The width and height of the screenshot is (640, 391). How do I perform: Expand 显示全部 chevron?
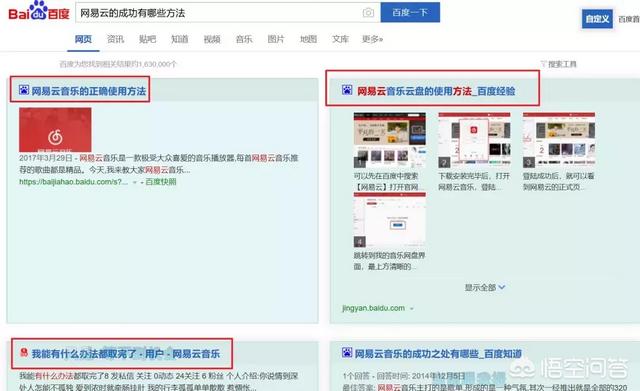click(x=502, y=287)
